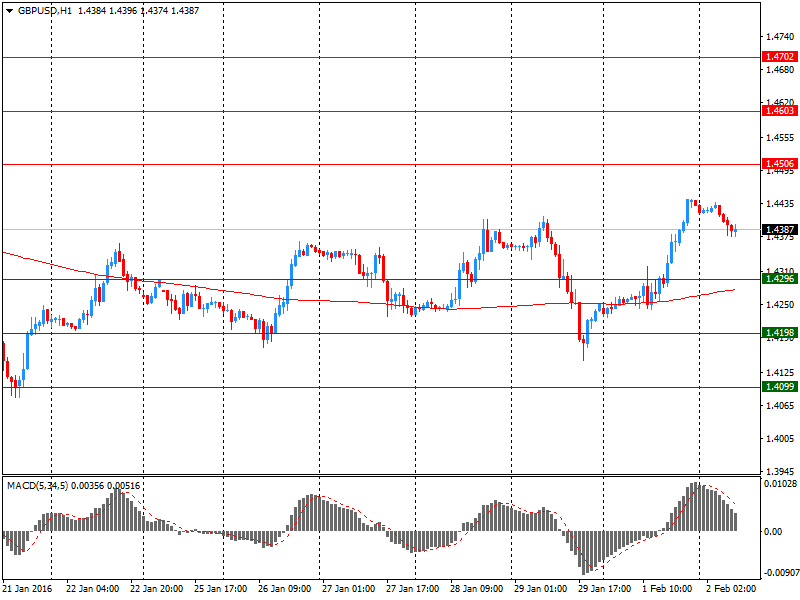Click the 0.01028 MACD scale value
Screen dimensions: 800x600
click(x=781, y=484)
